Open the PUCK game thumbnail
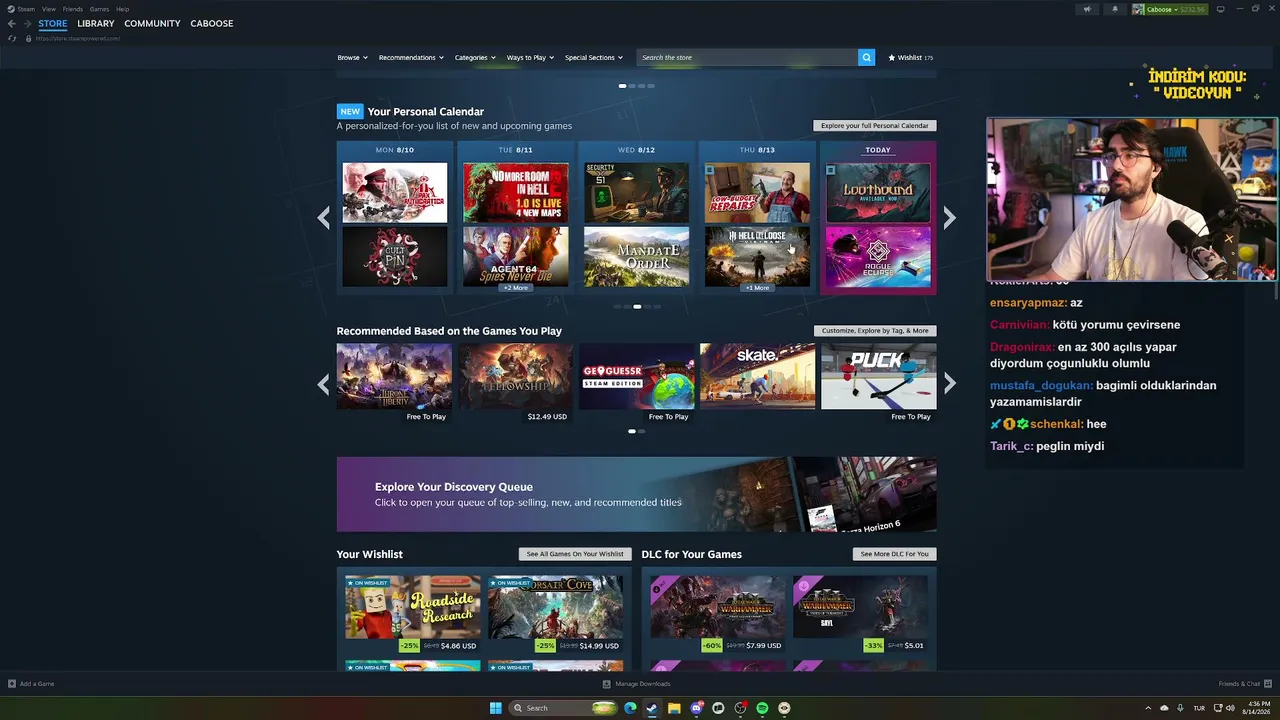 tap(879, 376)
